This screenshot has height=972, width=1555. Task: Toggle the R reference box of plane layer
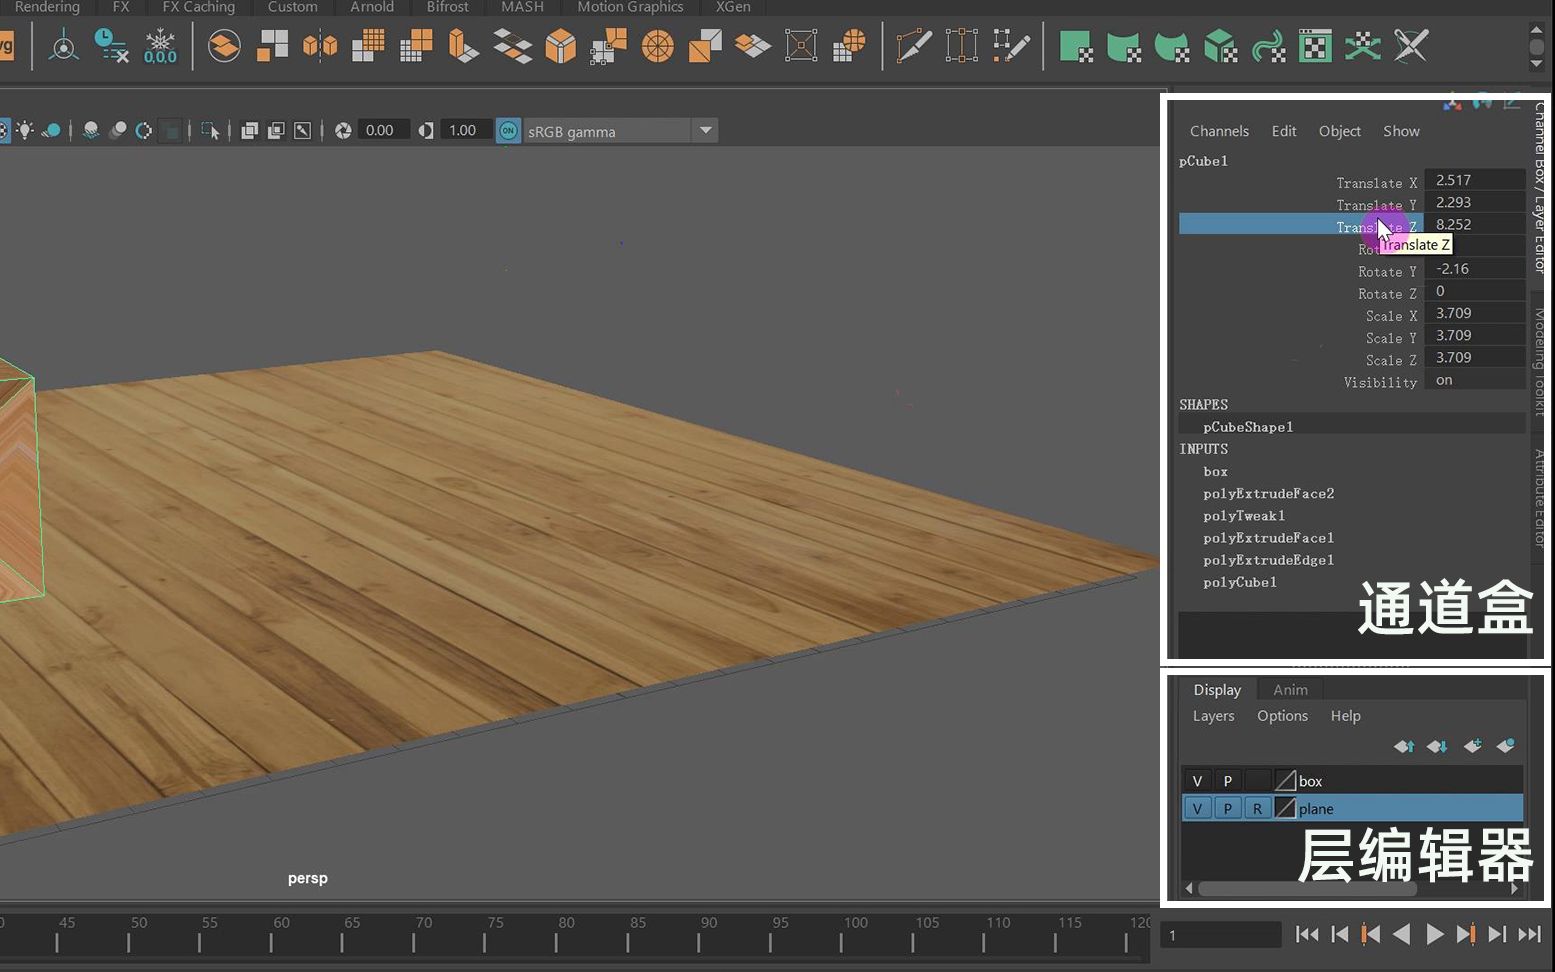(1257, 808)
